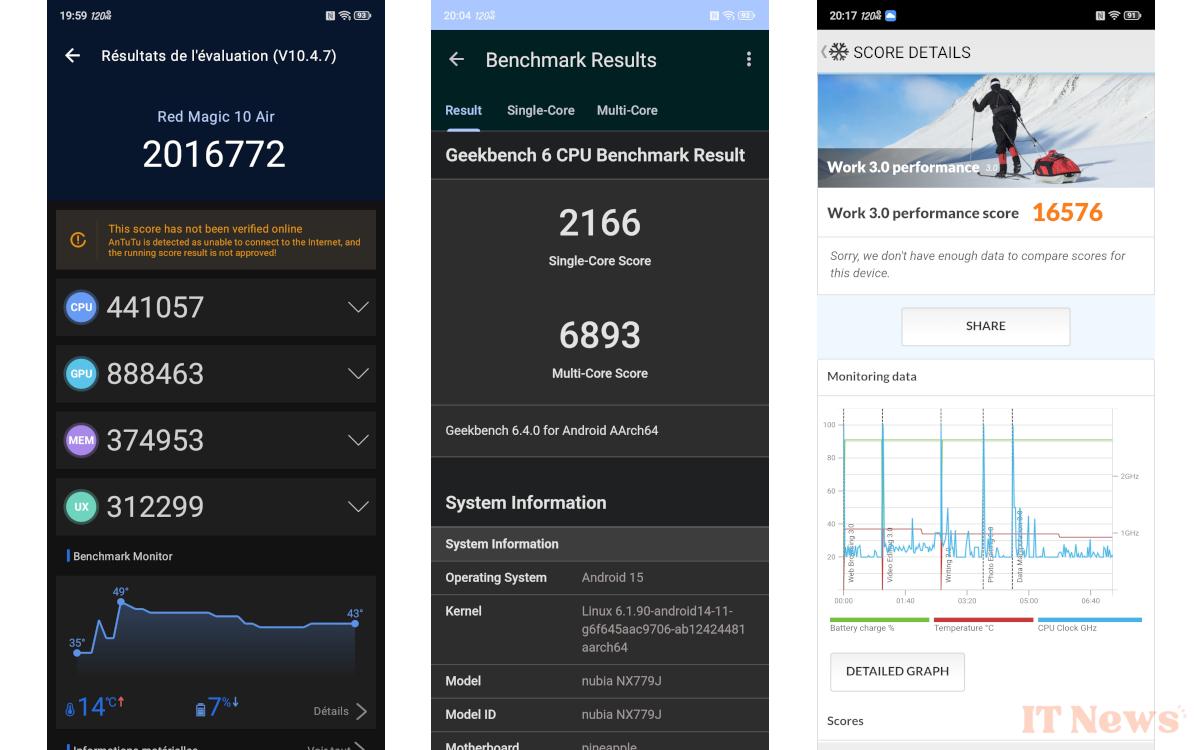
Task: Click the Monitoring data heading
Action: tap(872, 377)
